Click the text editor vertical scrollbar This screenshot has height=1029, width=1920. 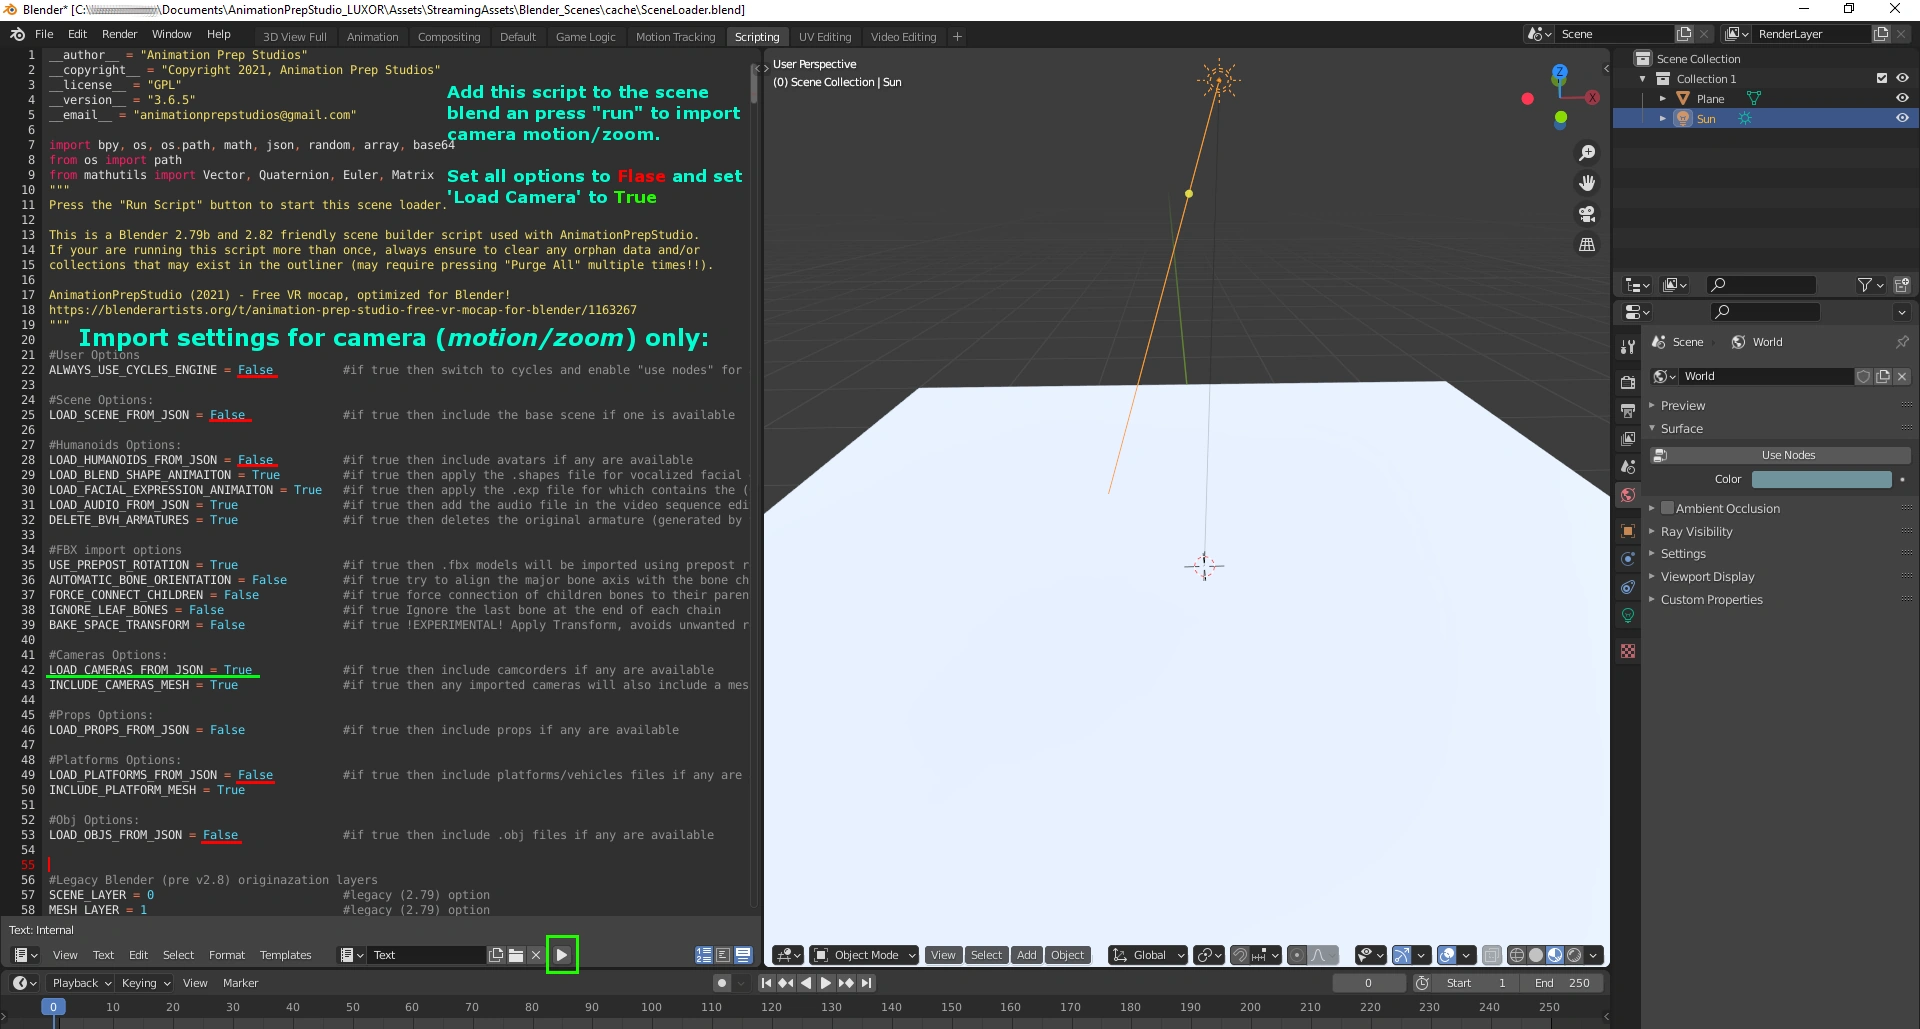point(754,85)
